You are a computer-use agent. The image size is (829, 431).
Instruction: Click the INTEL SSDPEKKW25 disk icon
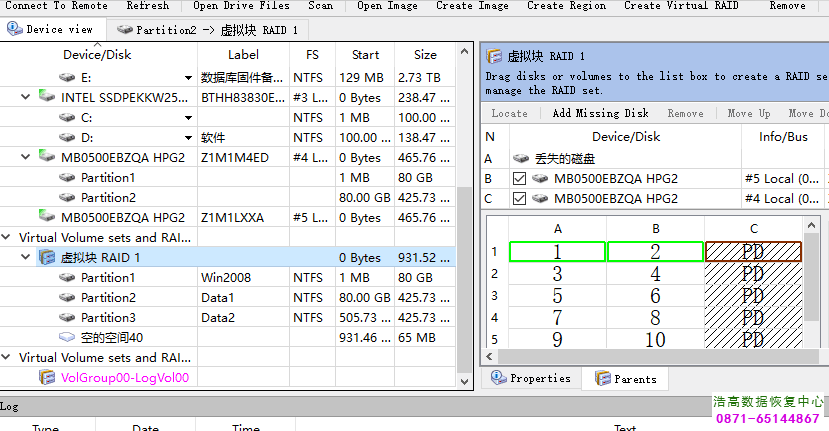coord(47,97)
